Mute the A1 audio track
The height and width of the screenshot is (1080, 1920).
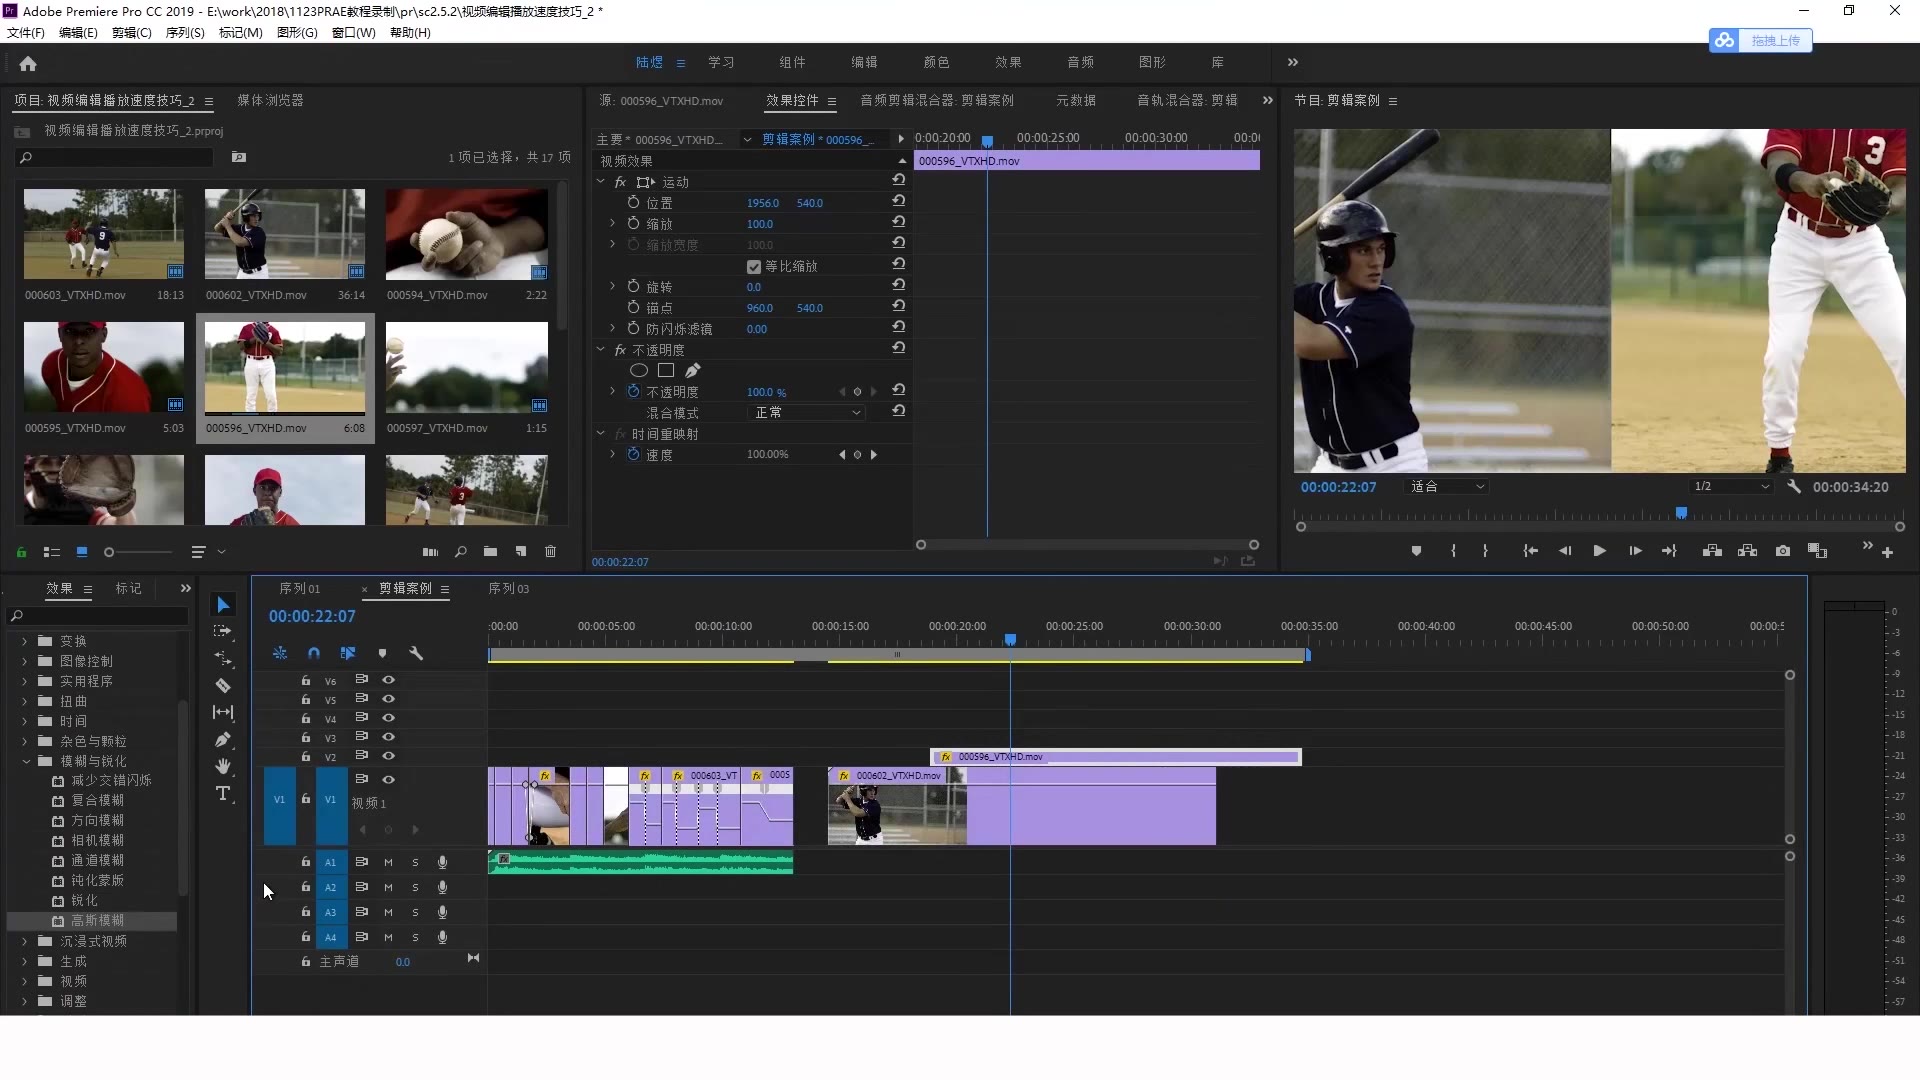pos(388,862)
